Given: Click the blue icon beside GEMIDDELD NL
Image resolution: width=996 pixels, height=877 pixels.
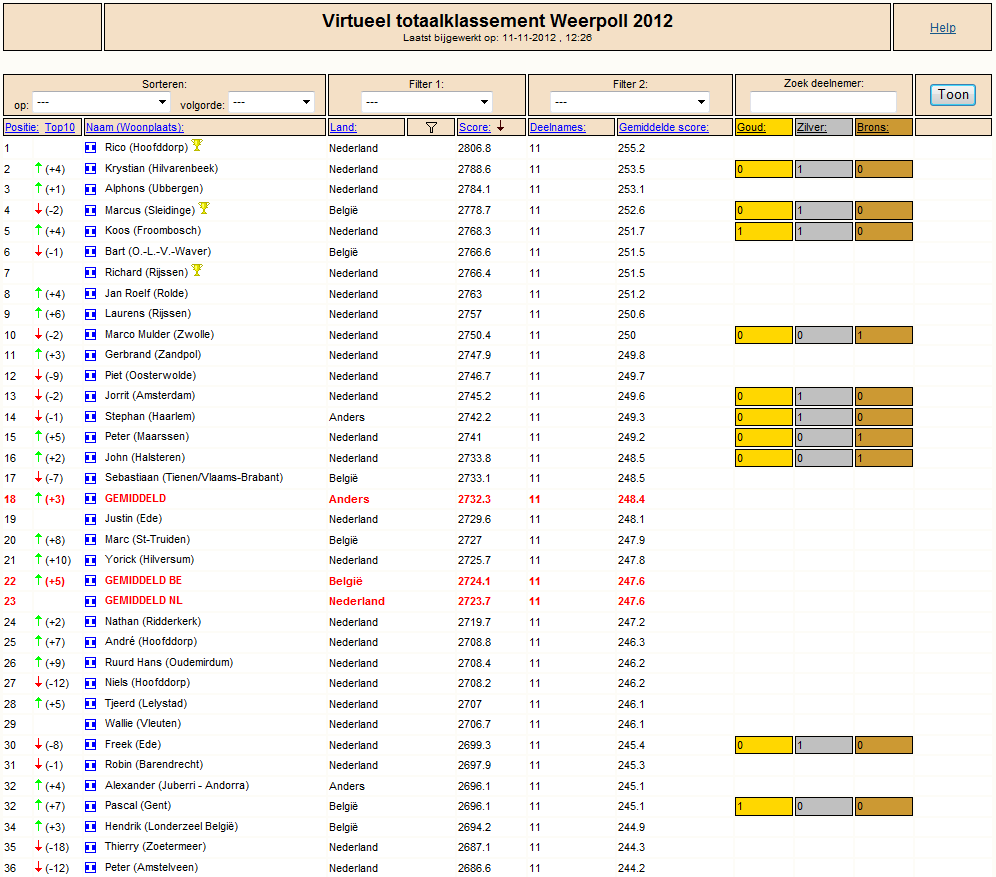Looking at the screenshot, I should [x=91, y=601].
